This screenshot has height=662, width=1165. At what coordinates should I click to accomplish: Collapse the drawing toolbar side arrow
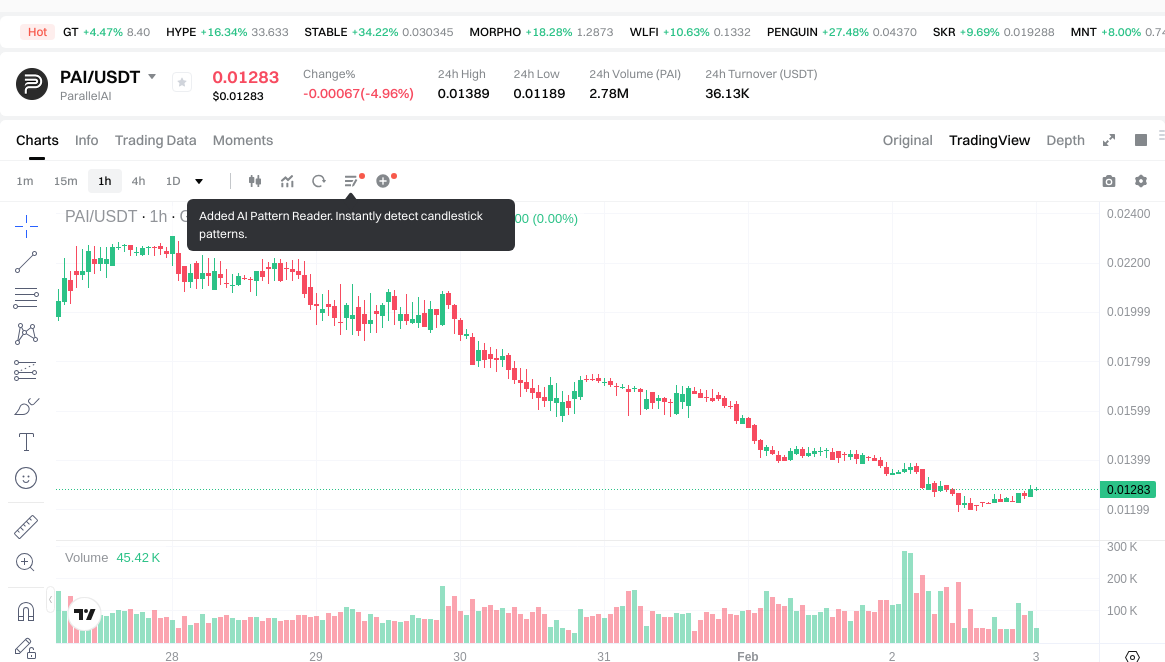(51, 600)
